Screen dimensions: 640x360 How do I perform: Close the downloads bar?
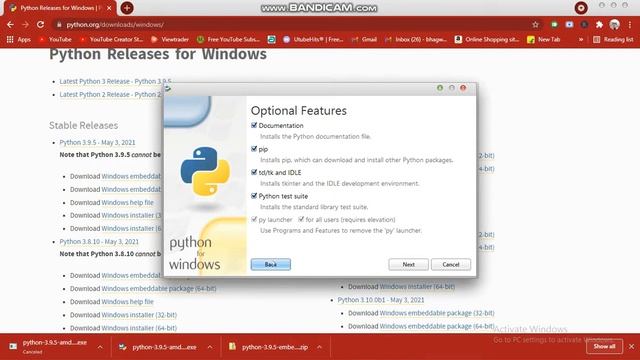click(631, 347)
